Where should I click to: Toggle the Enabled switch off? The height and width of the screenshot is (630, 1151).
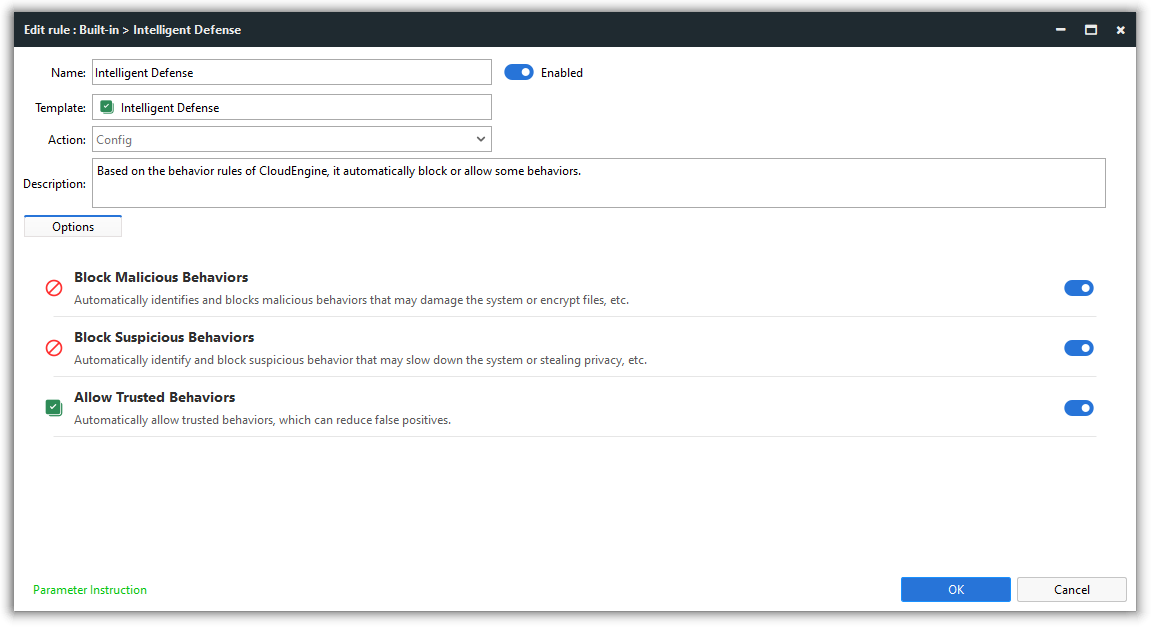click(x=518, y=72)
